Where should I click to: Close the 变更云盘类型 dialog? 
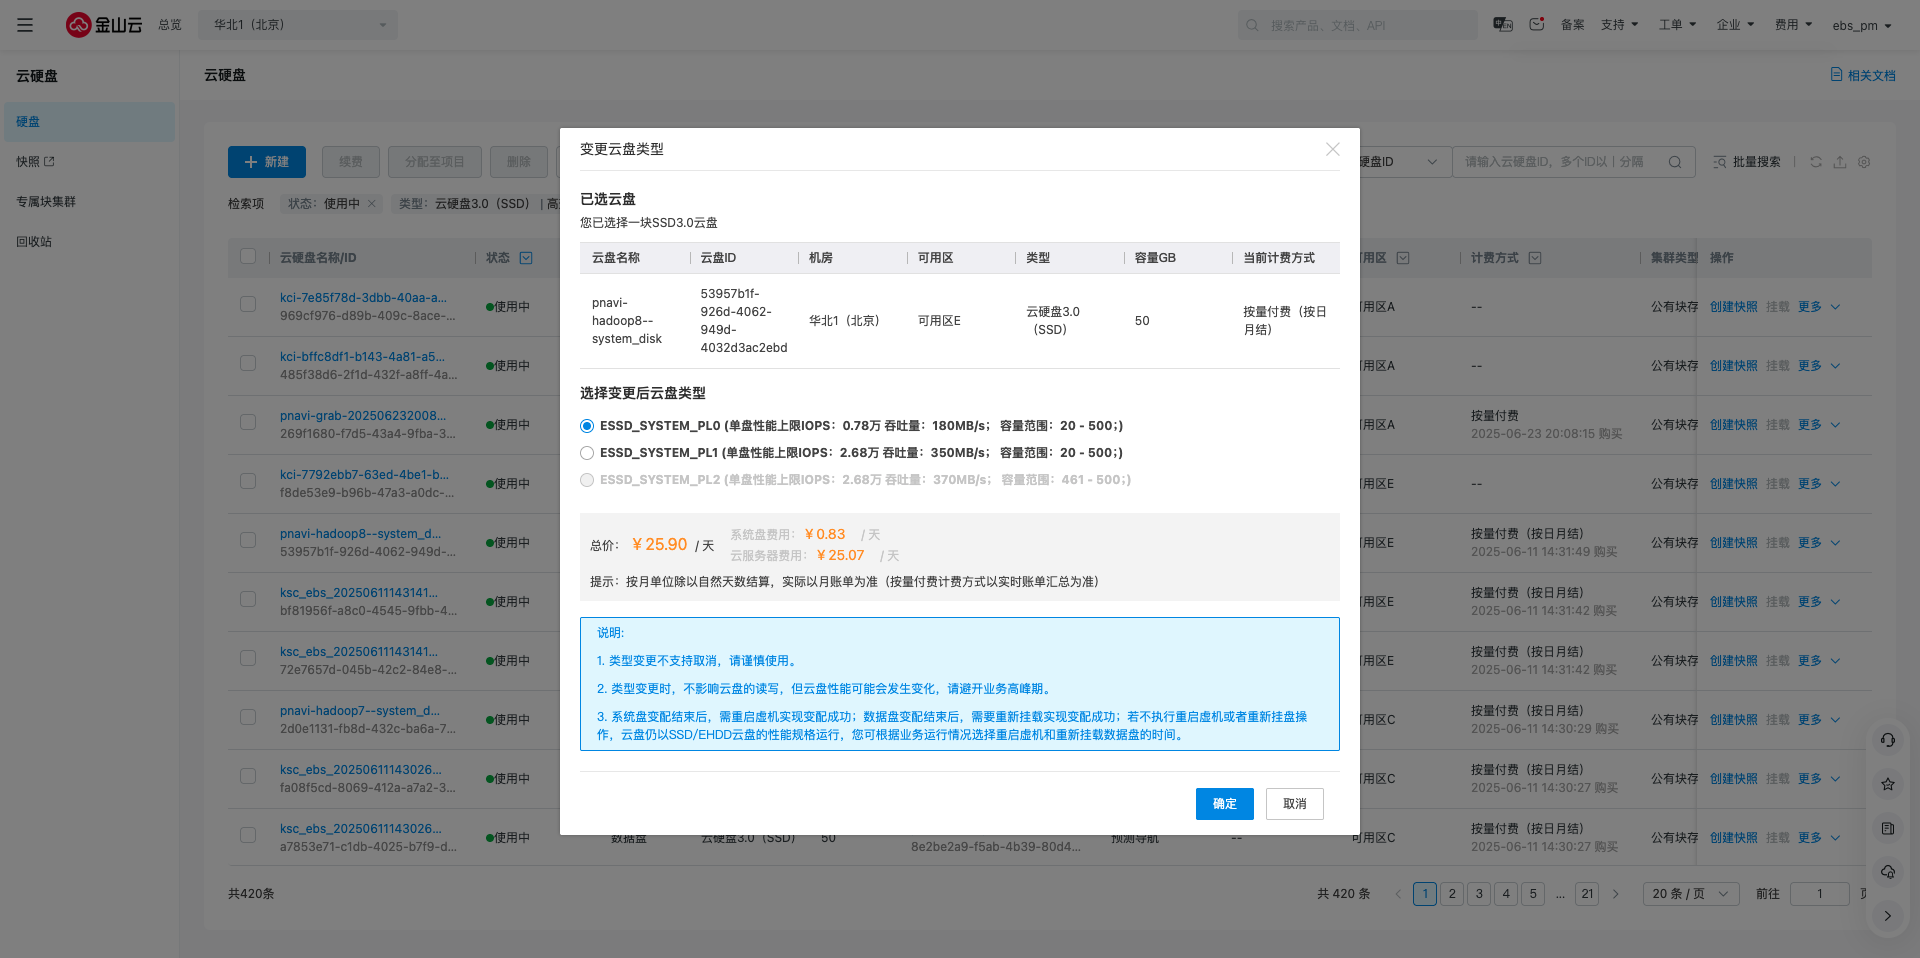(1332, 149)
